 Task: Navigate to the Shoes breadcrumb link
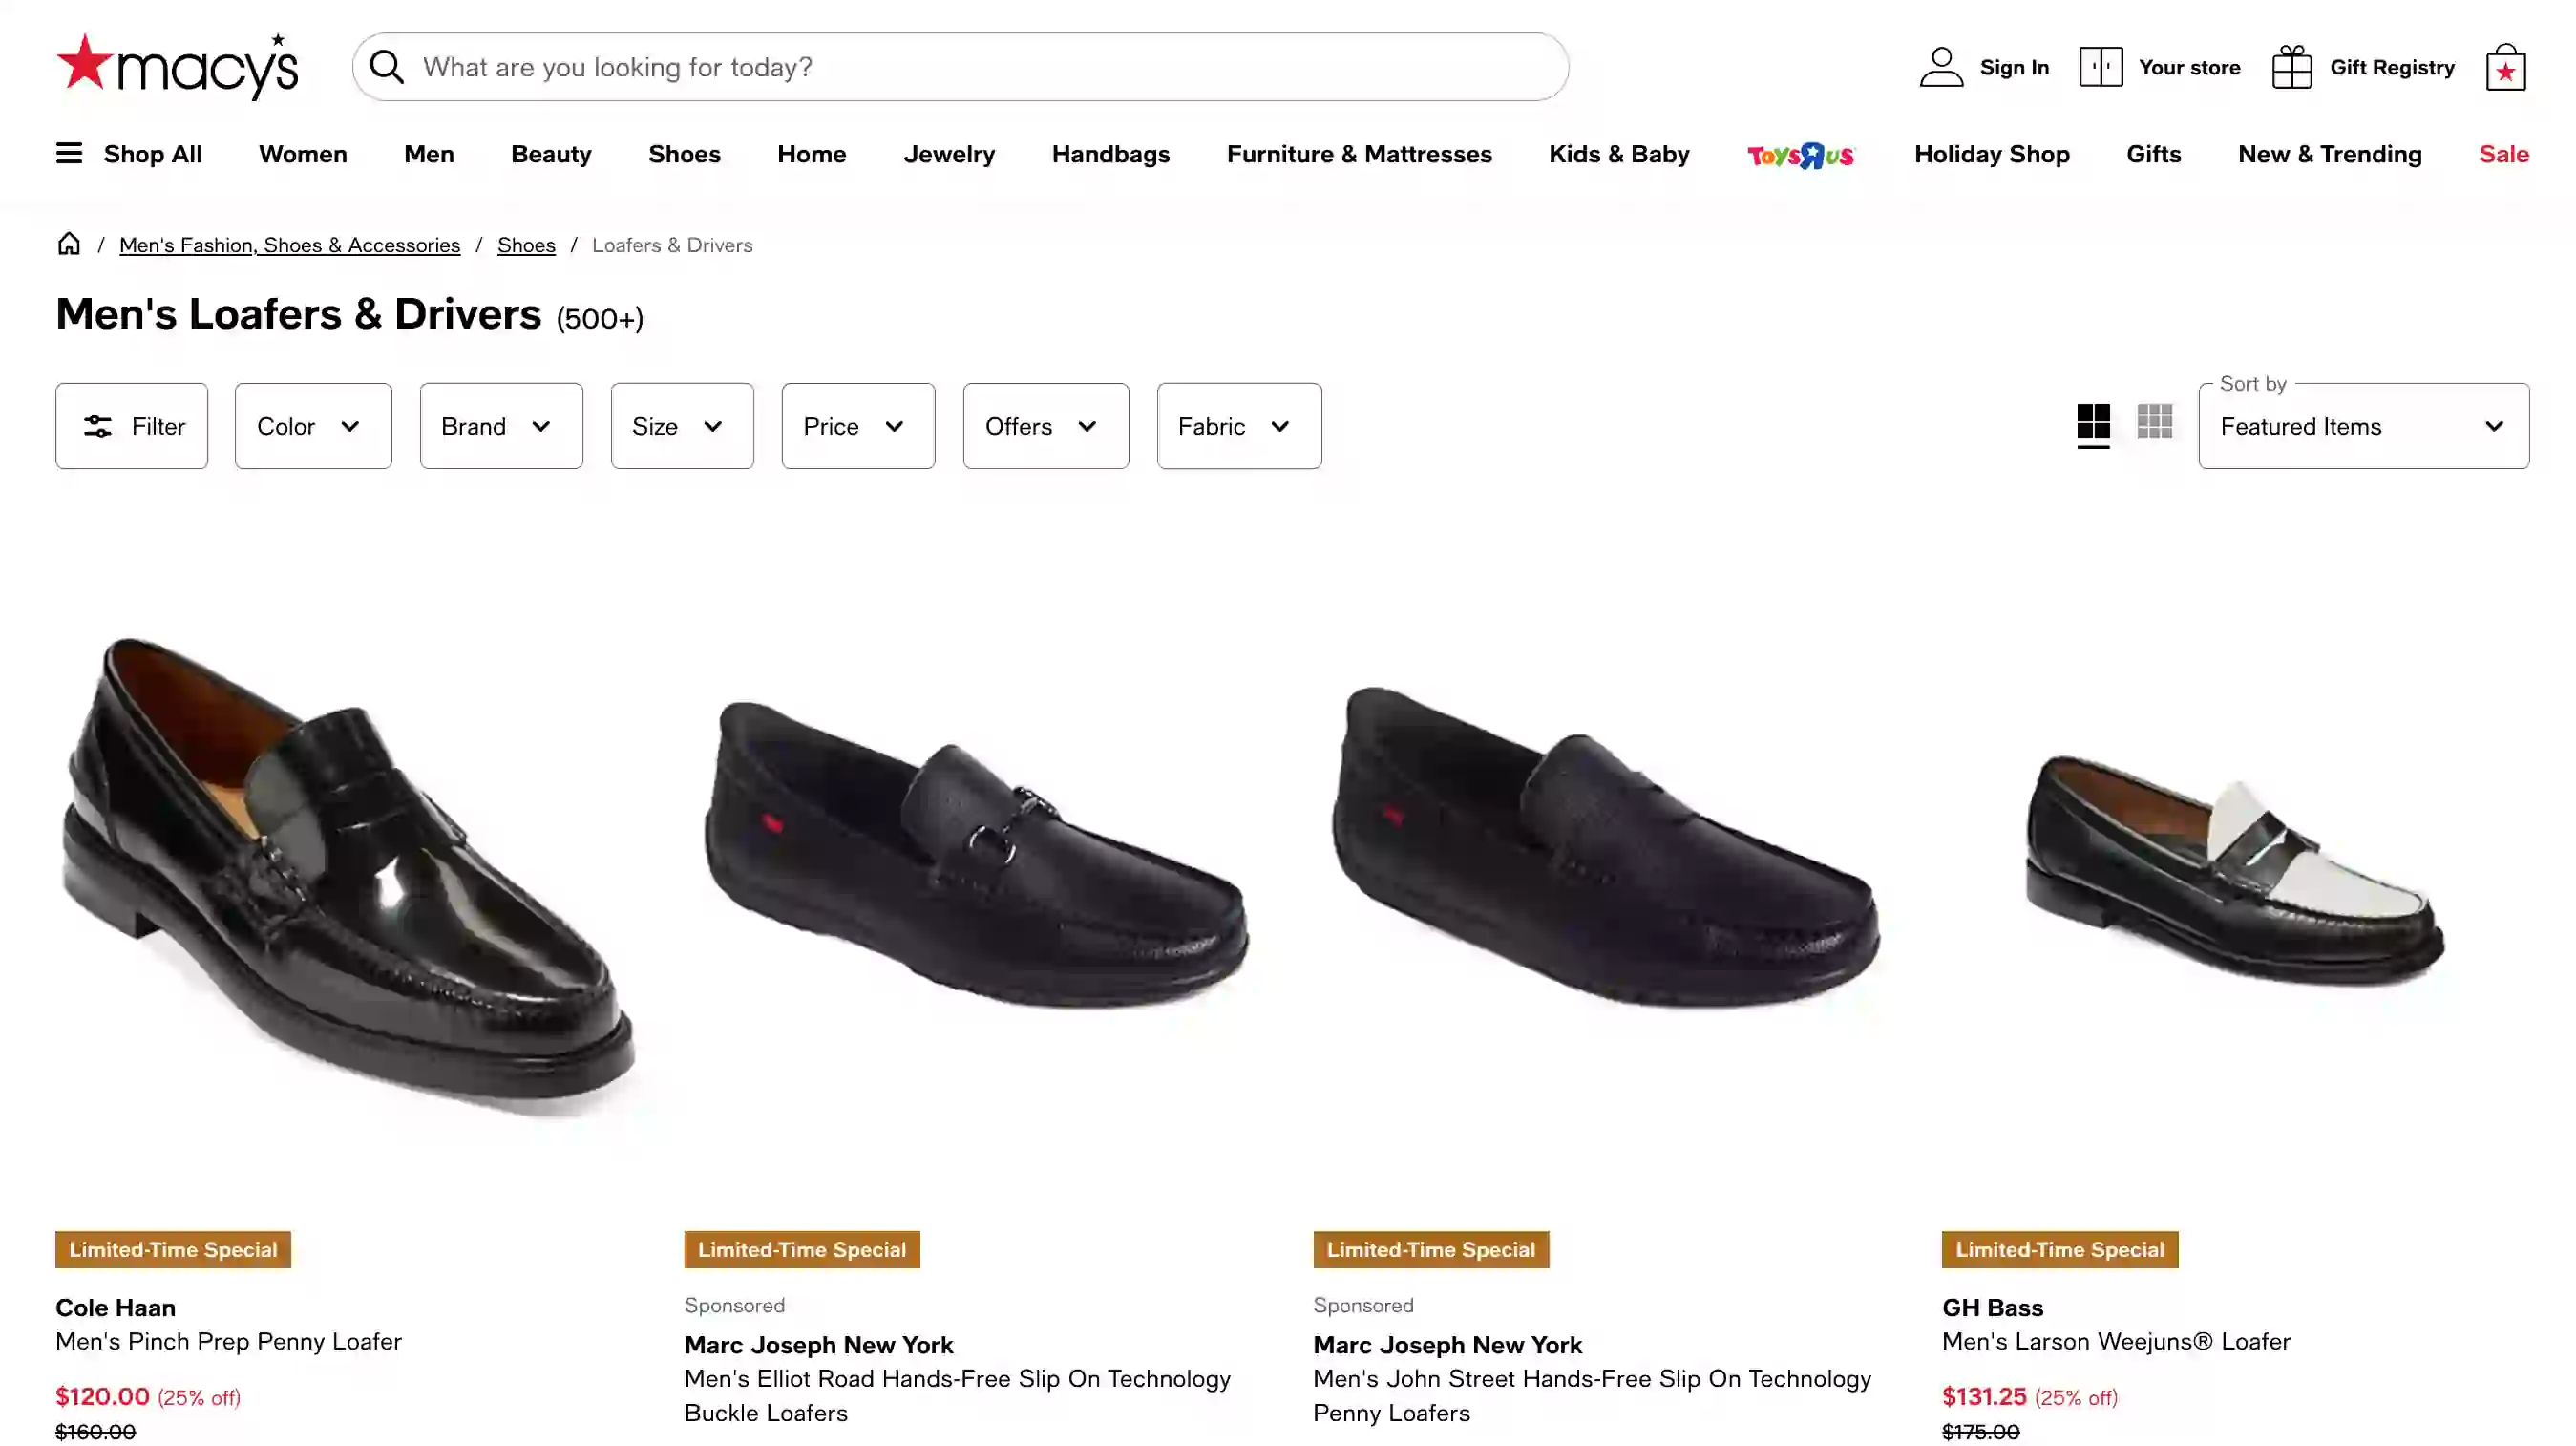pyautogui.click(x=526, y=244)
